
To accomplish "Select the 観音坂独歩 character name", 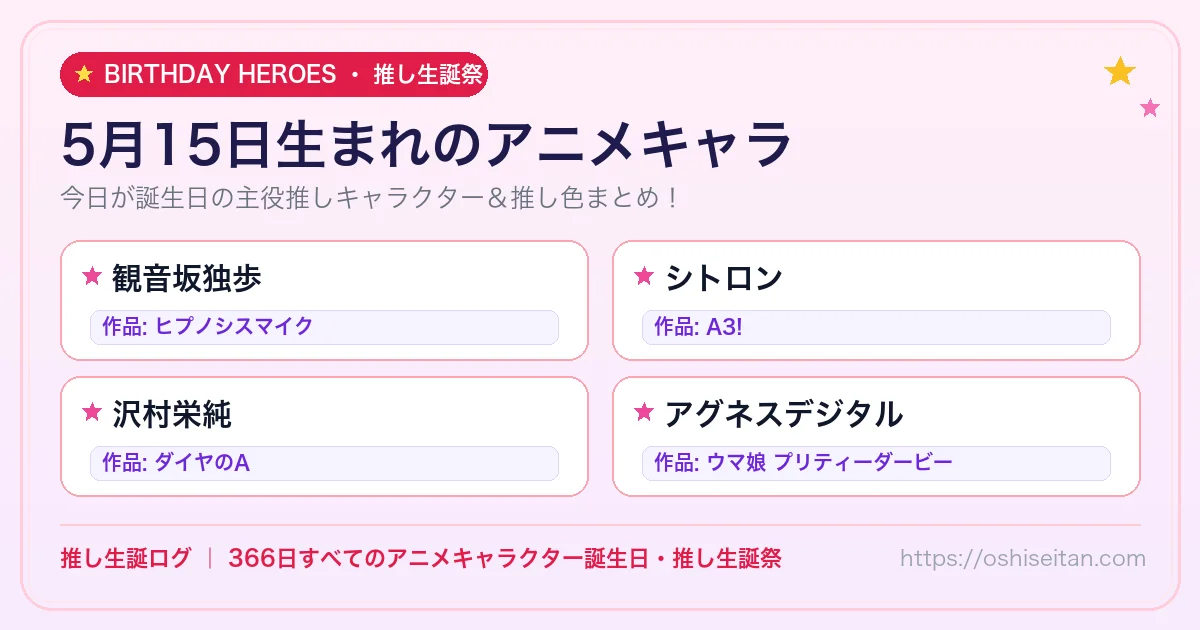I will [x=187, y=278].
